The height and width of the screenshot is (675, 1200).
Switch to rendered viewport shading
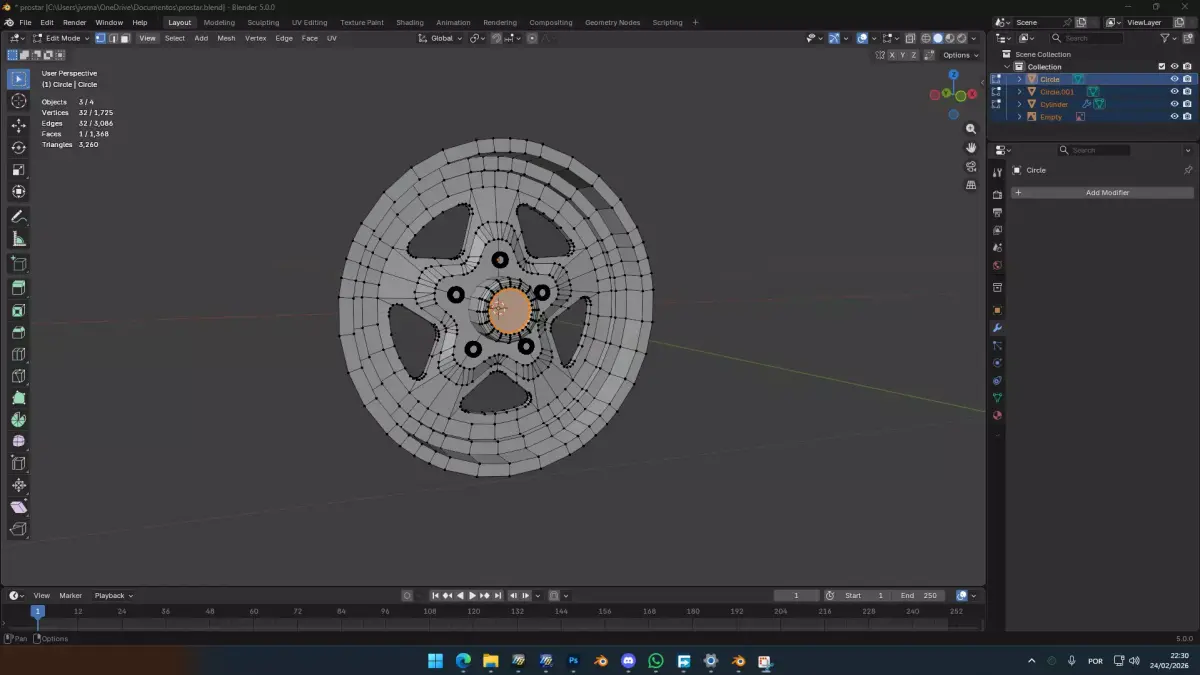[x=962, y=38]
